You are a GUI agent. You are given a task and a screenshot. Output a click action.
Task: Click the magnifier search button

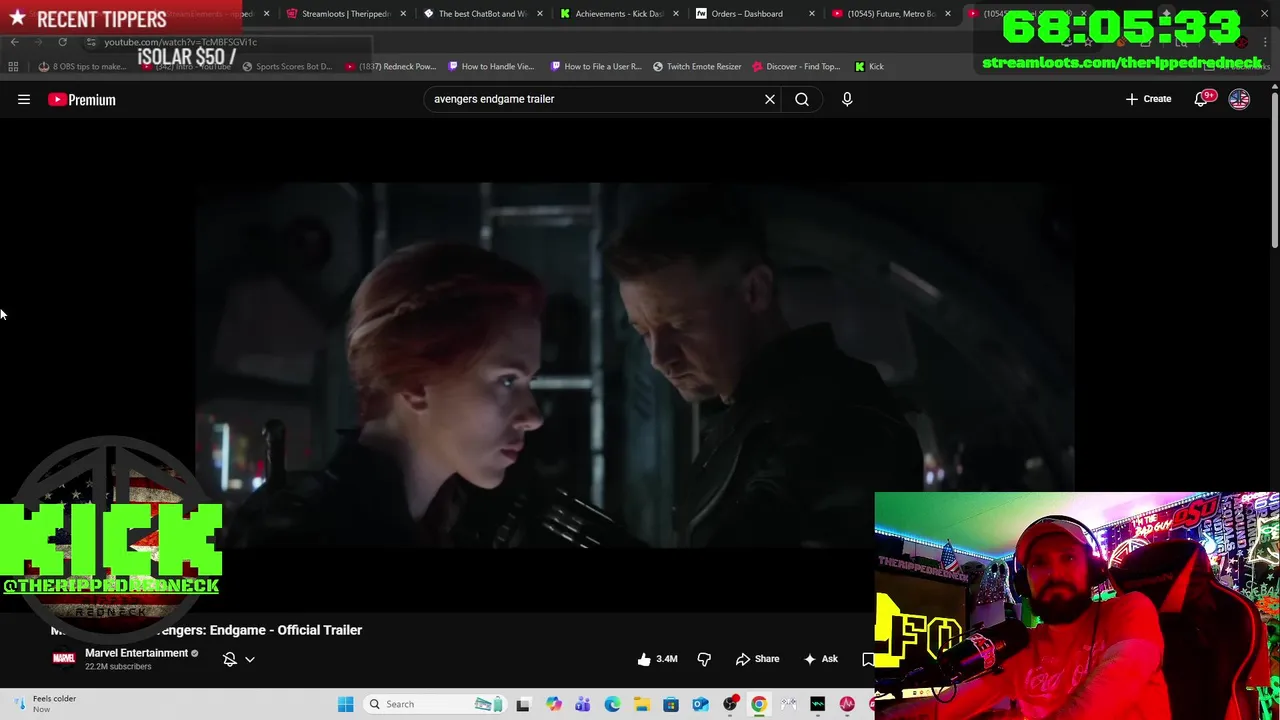[x=802, y=99]
